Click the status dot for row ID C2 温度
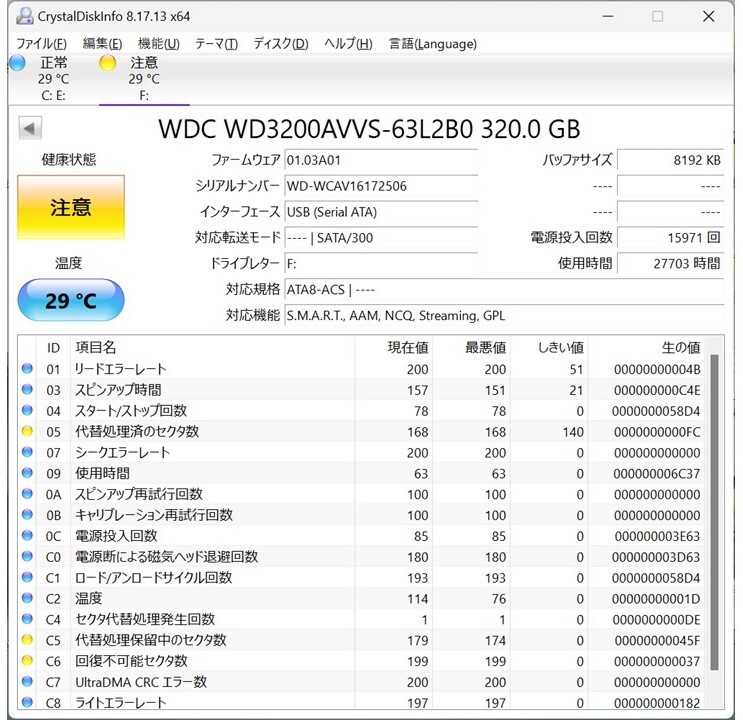 point(27,598)
